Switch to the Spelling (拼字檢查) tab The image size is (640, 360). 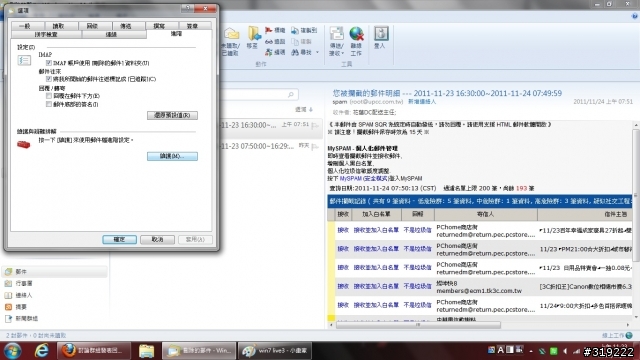[x=46, y=35]
